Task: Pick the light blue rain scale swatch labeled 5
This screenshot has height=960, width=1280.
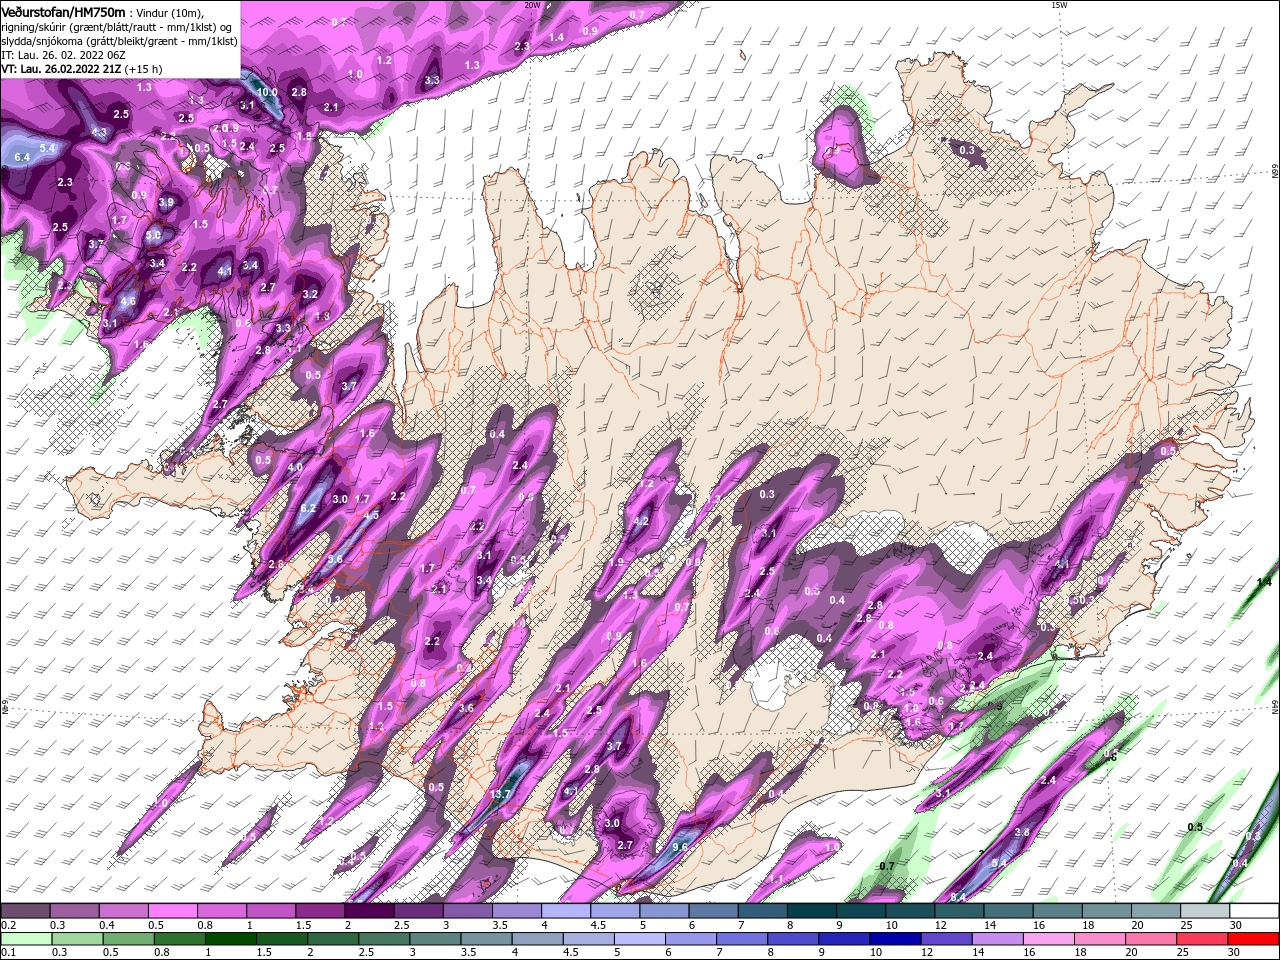Action: [x=639, y=939]
